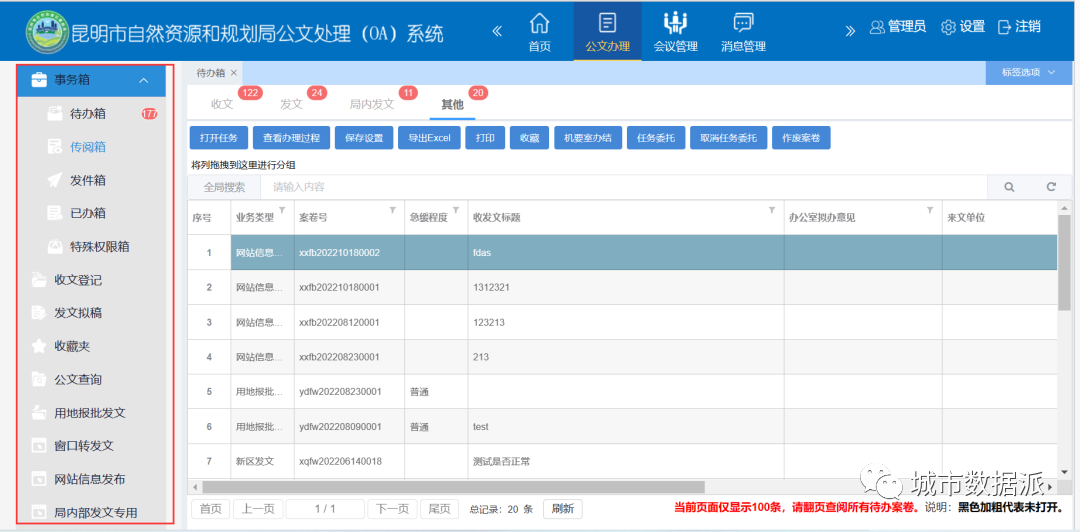Click the refresh arrow icon in search bar
1080x532 pixels.
(1051, 187)
